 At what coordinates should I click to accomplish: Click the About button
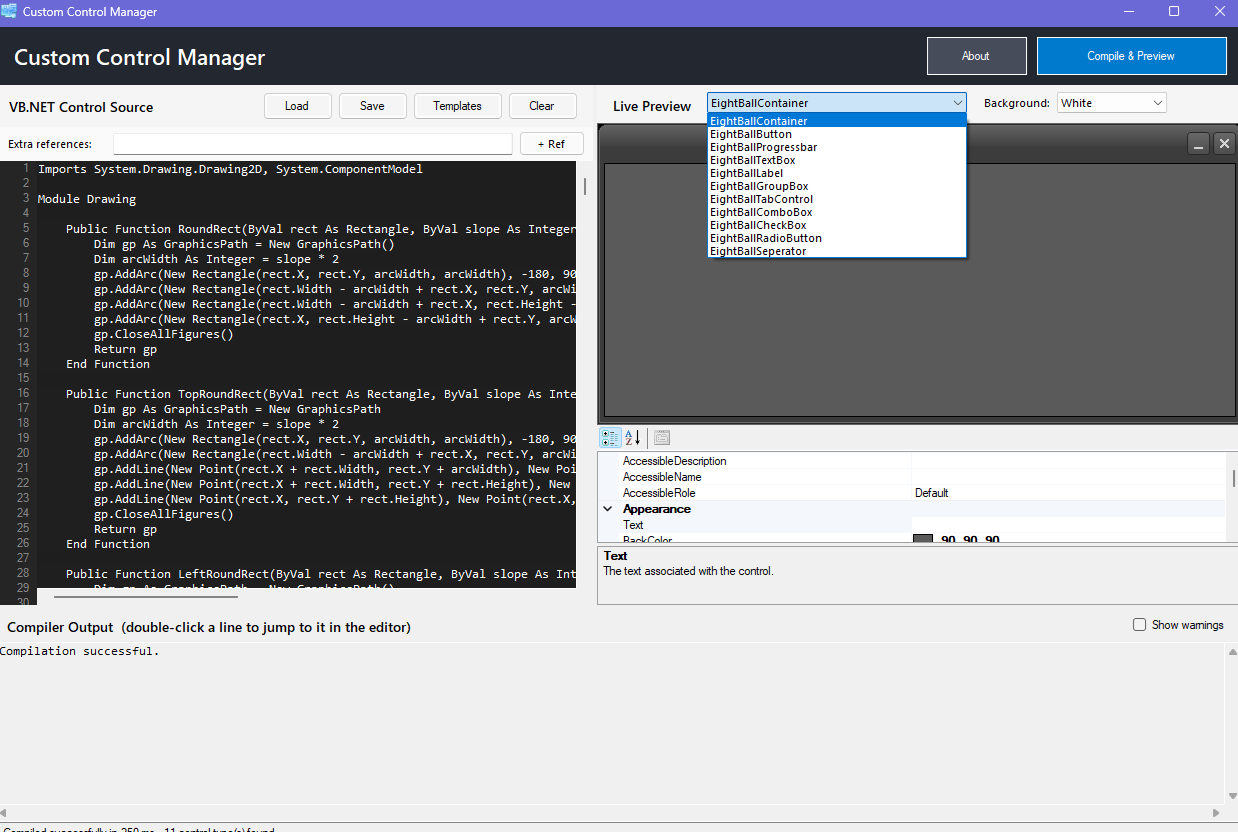(x=976, y=56)
